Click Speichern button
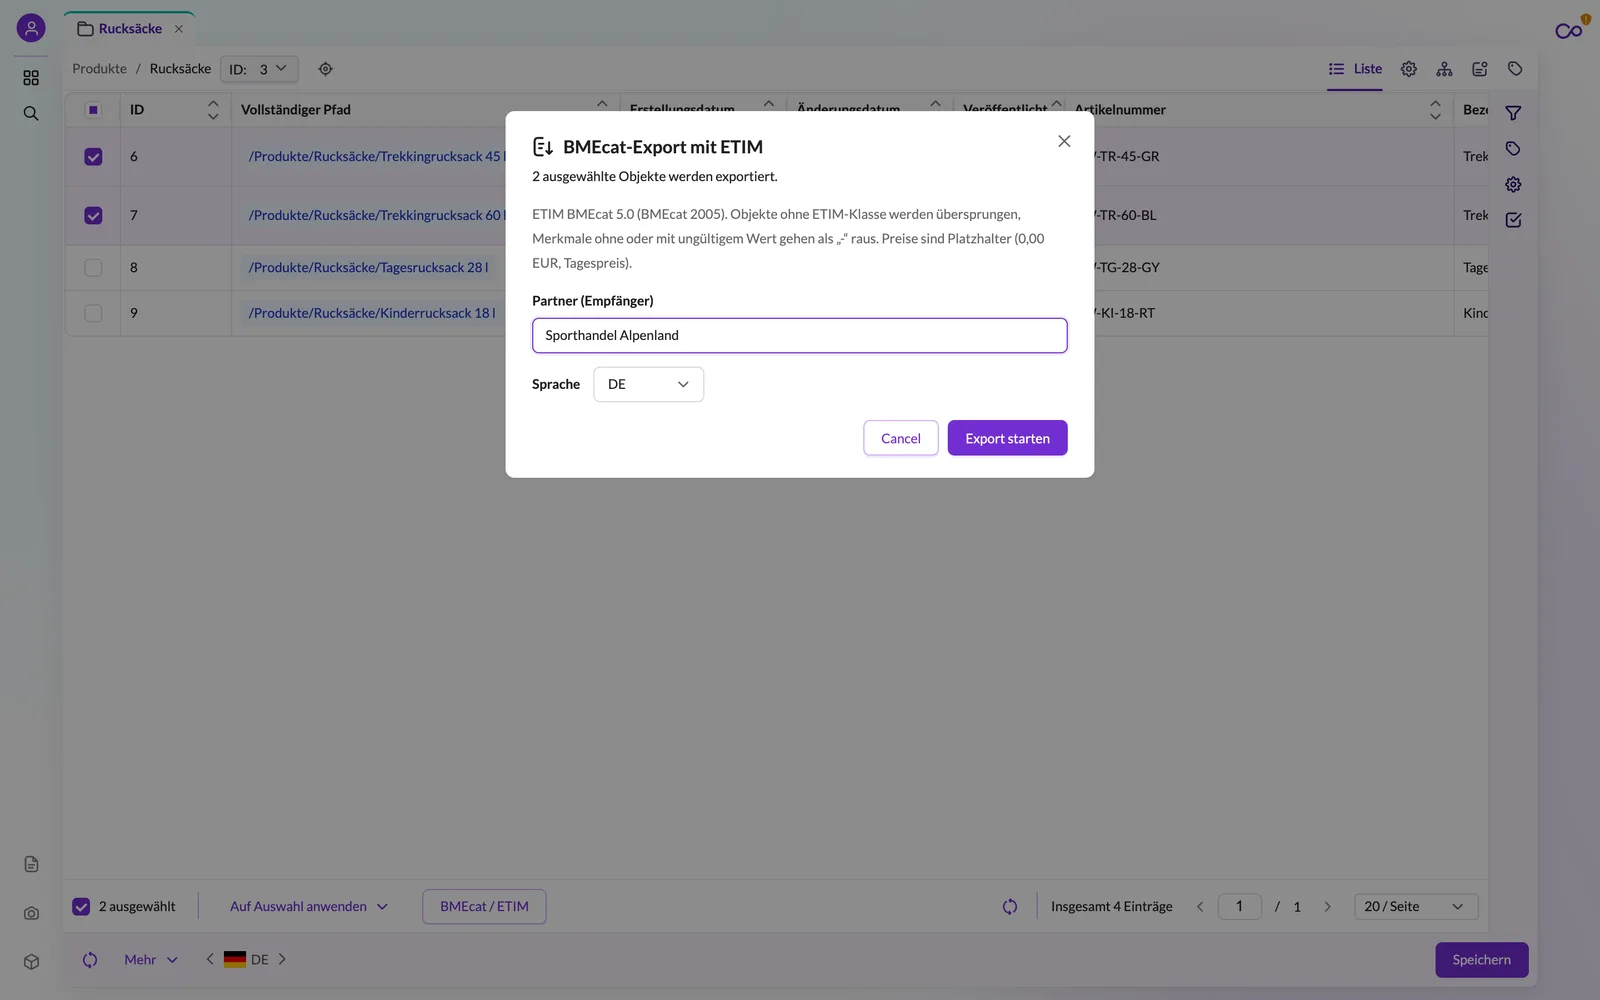The width and height of the screenshot is (1600, 1000). click(x=1481, y=960)
